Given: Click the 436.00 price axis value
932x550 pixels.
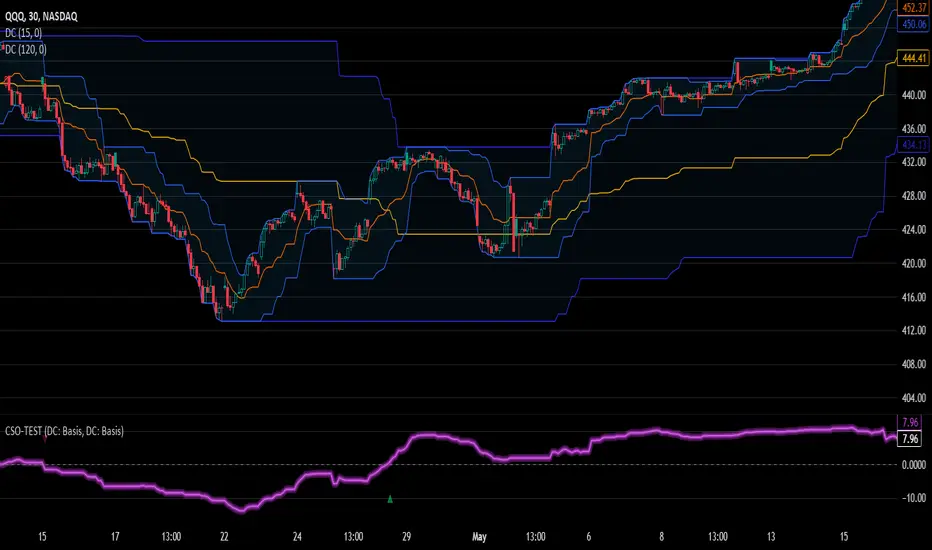Looking at the screenshot, I should point(914,128).
